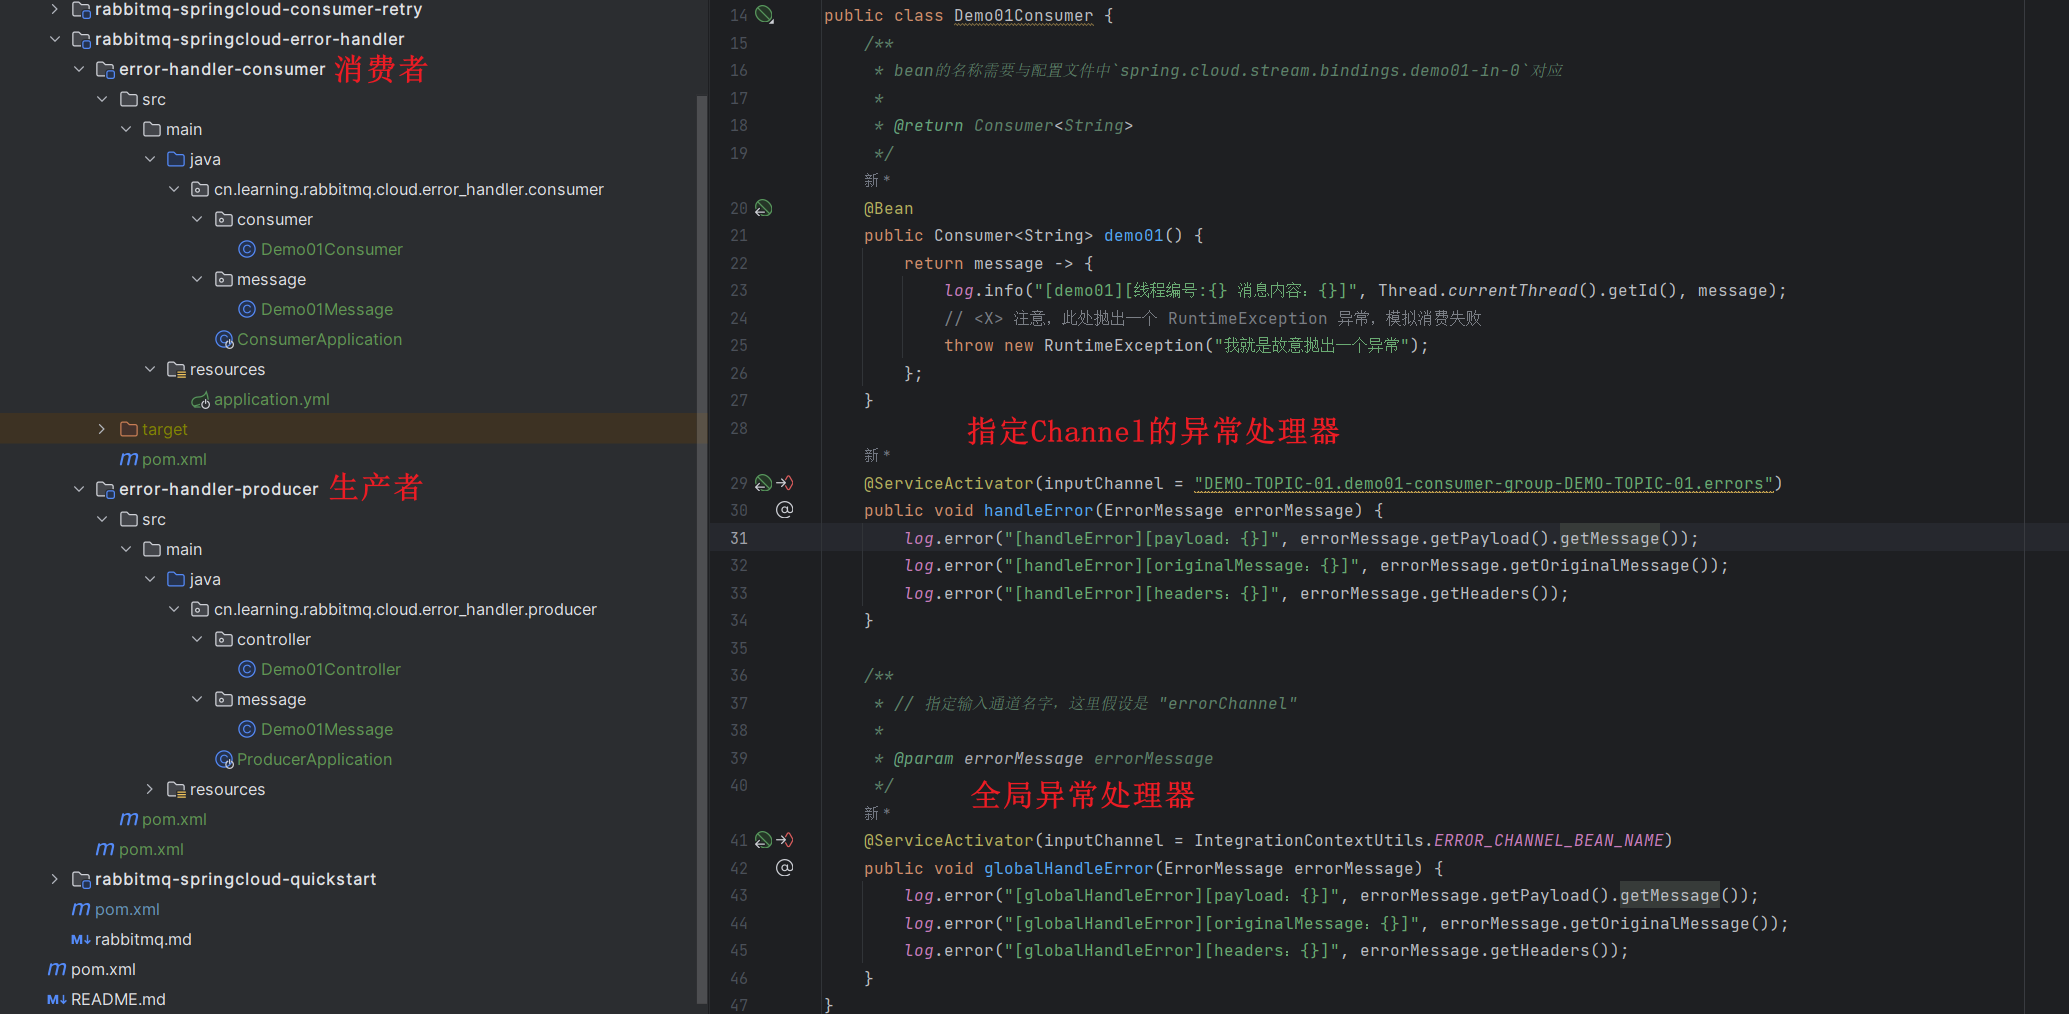This screenshot has height=1014, width=2069.
Task: Collapse the consumer src folder
Action: click(102, 99)
